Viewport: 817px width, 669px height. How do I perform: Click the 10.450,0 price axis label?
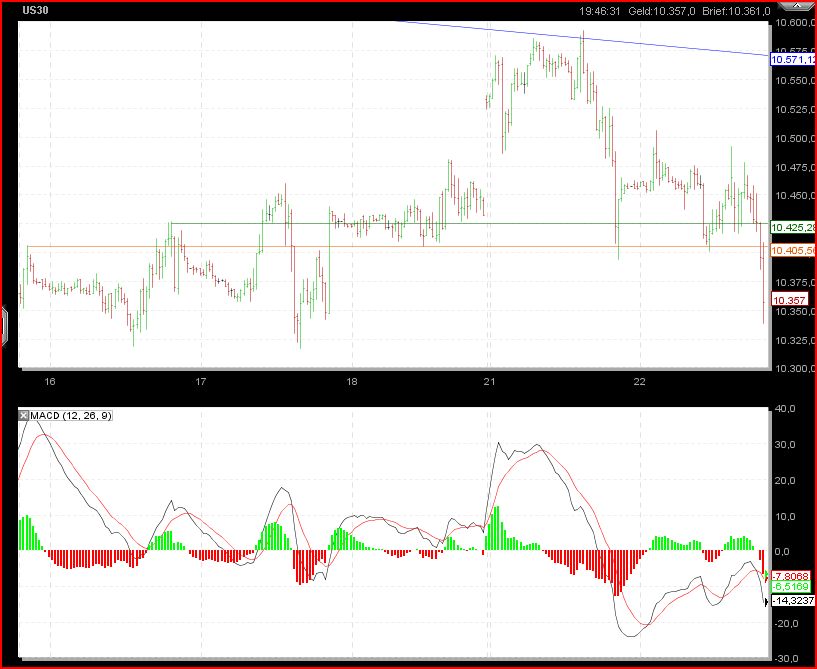click(x=795, y=196)
